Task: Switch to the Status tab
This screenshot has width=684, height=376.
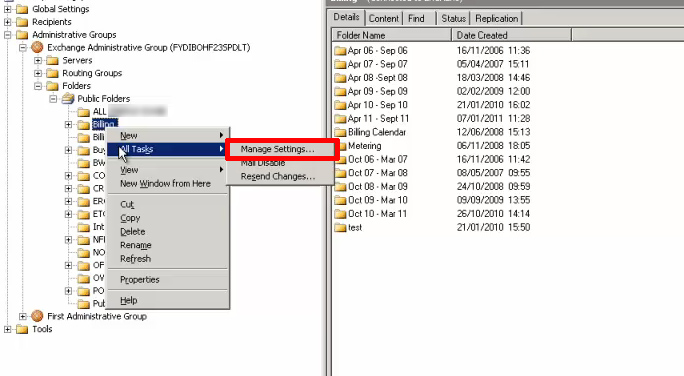Action: (x=453, y=18)
